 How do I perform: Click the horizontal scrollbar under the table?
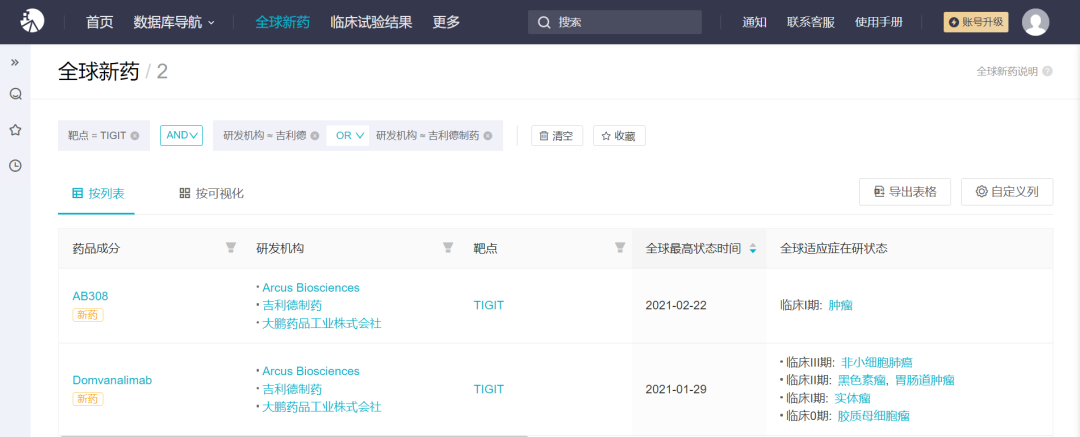(x=294, y=435)
